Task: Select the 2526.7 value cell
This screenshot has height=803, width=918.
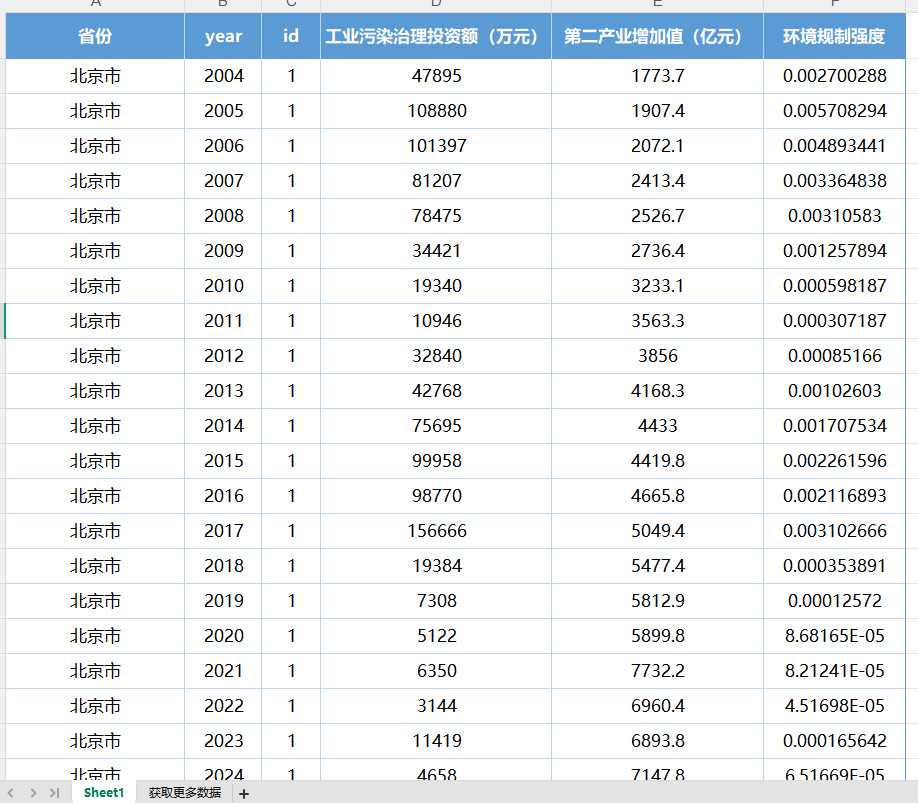Action: pos(657,216)
